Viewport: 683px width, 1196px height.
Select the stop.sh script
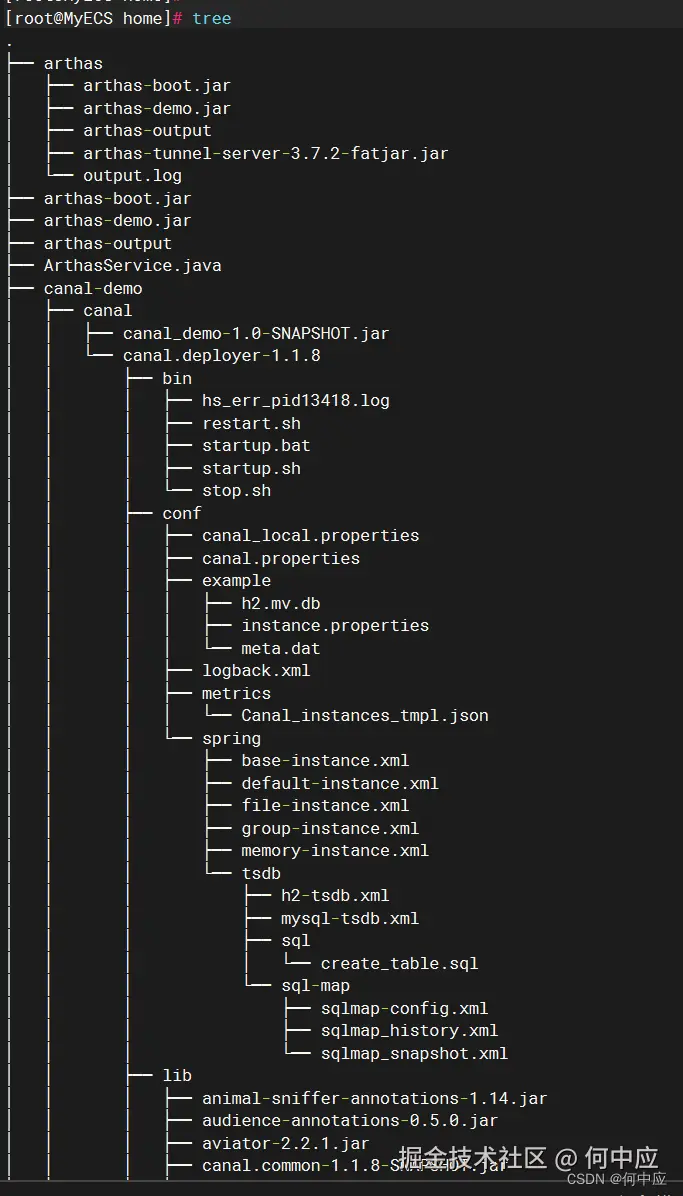tap(236, 491)
